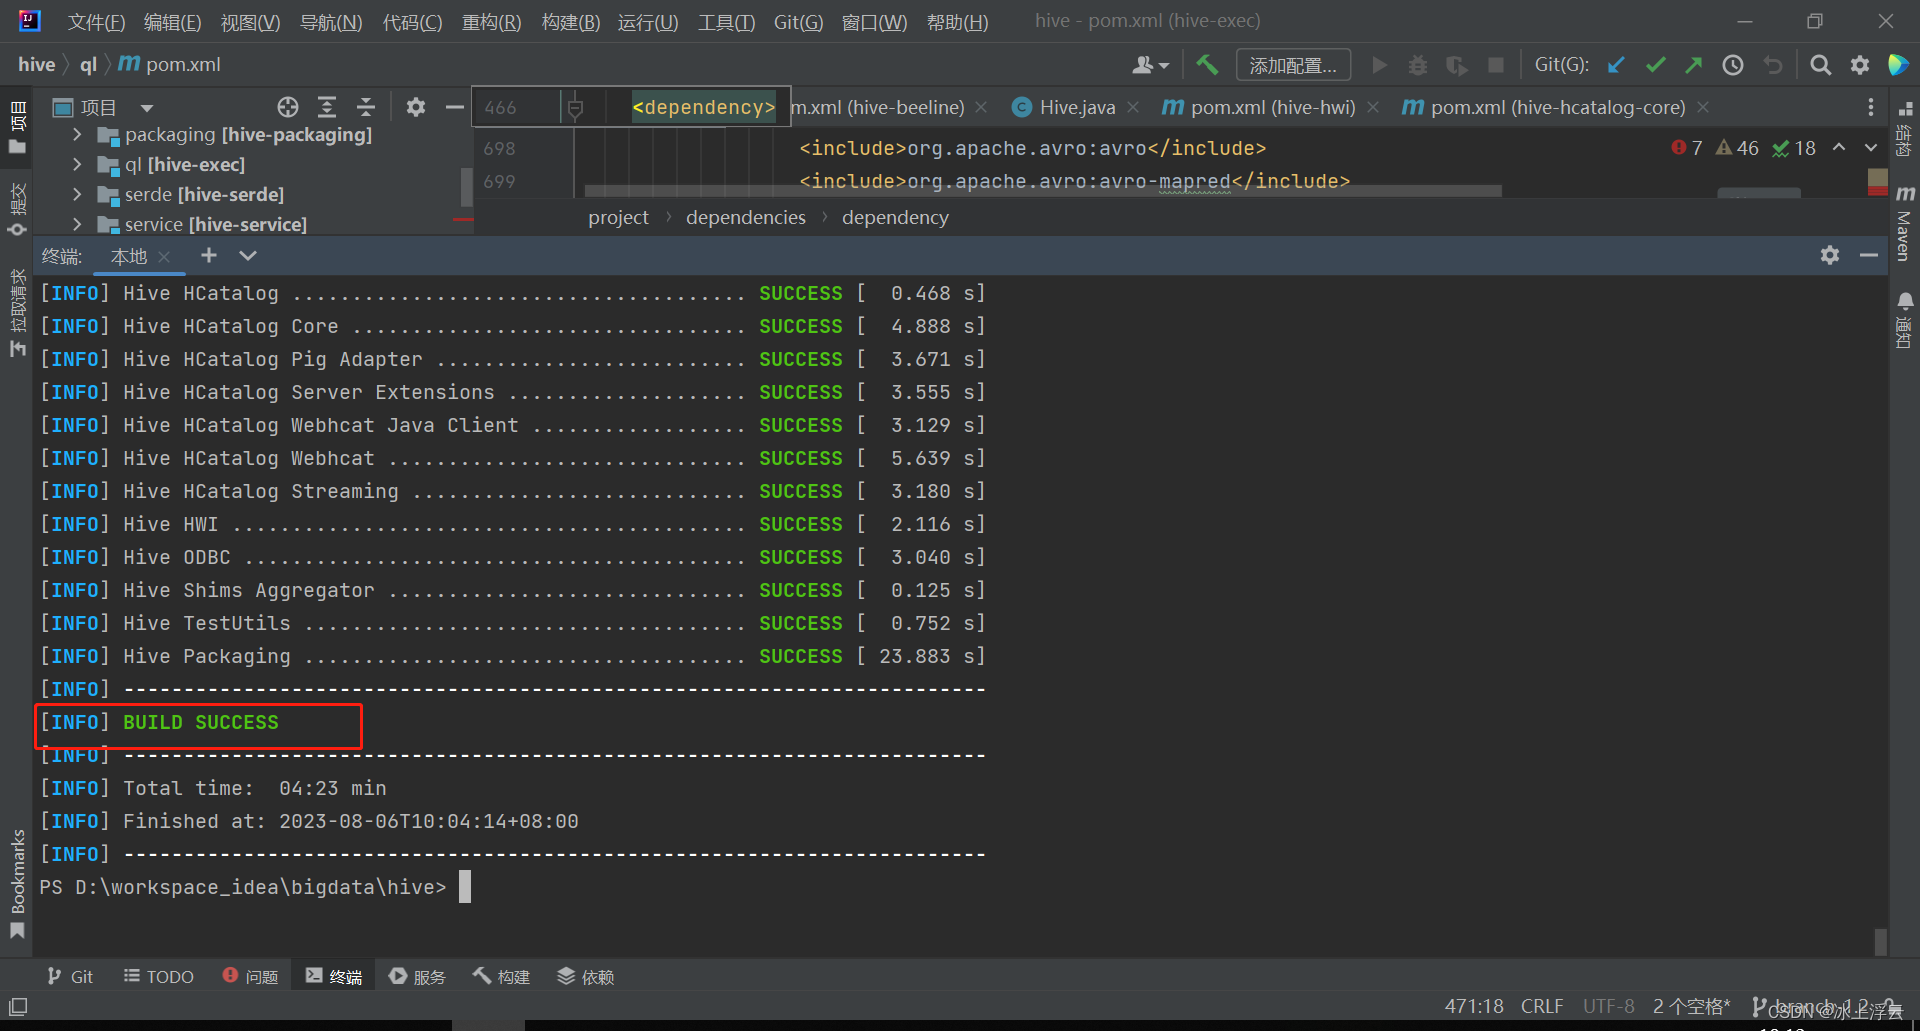Switch to pom.xml (hive-hwi) tab
1920x1031 pixels.
1272,107
